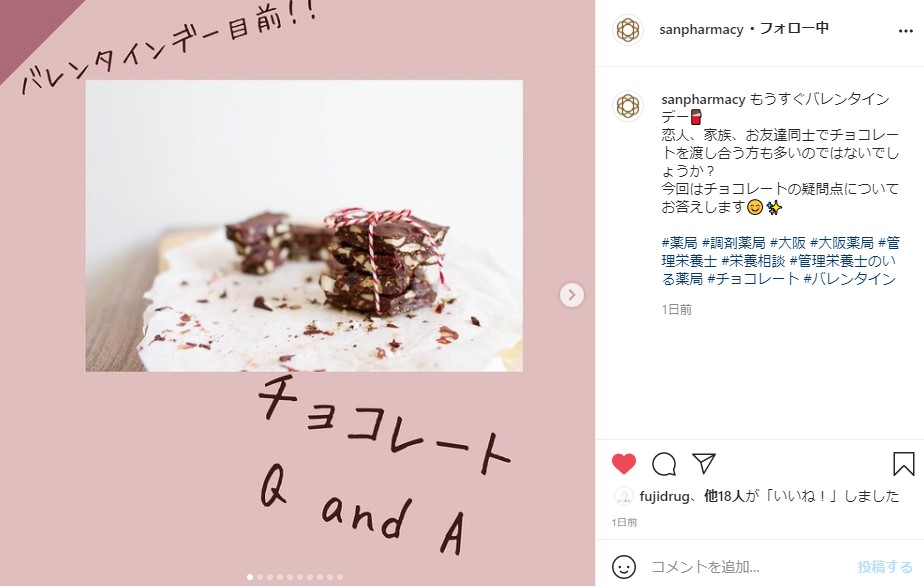Open the emoji picker smiley icon
Viewport: 924px width, 586px height.
pos(624,567)
